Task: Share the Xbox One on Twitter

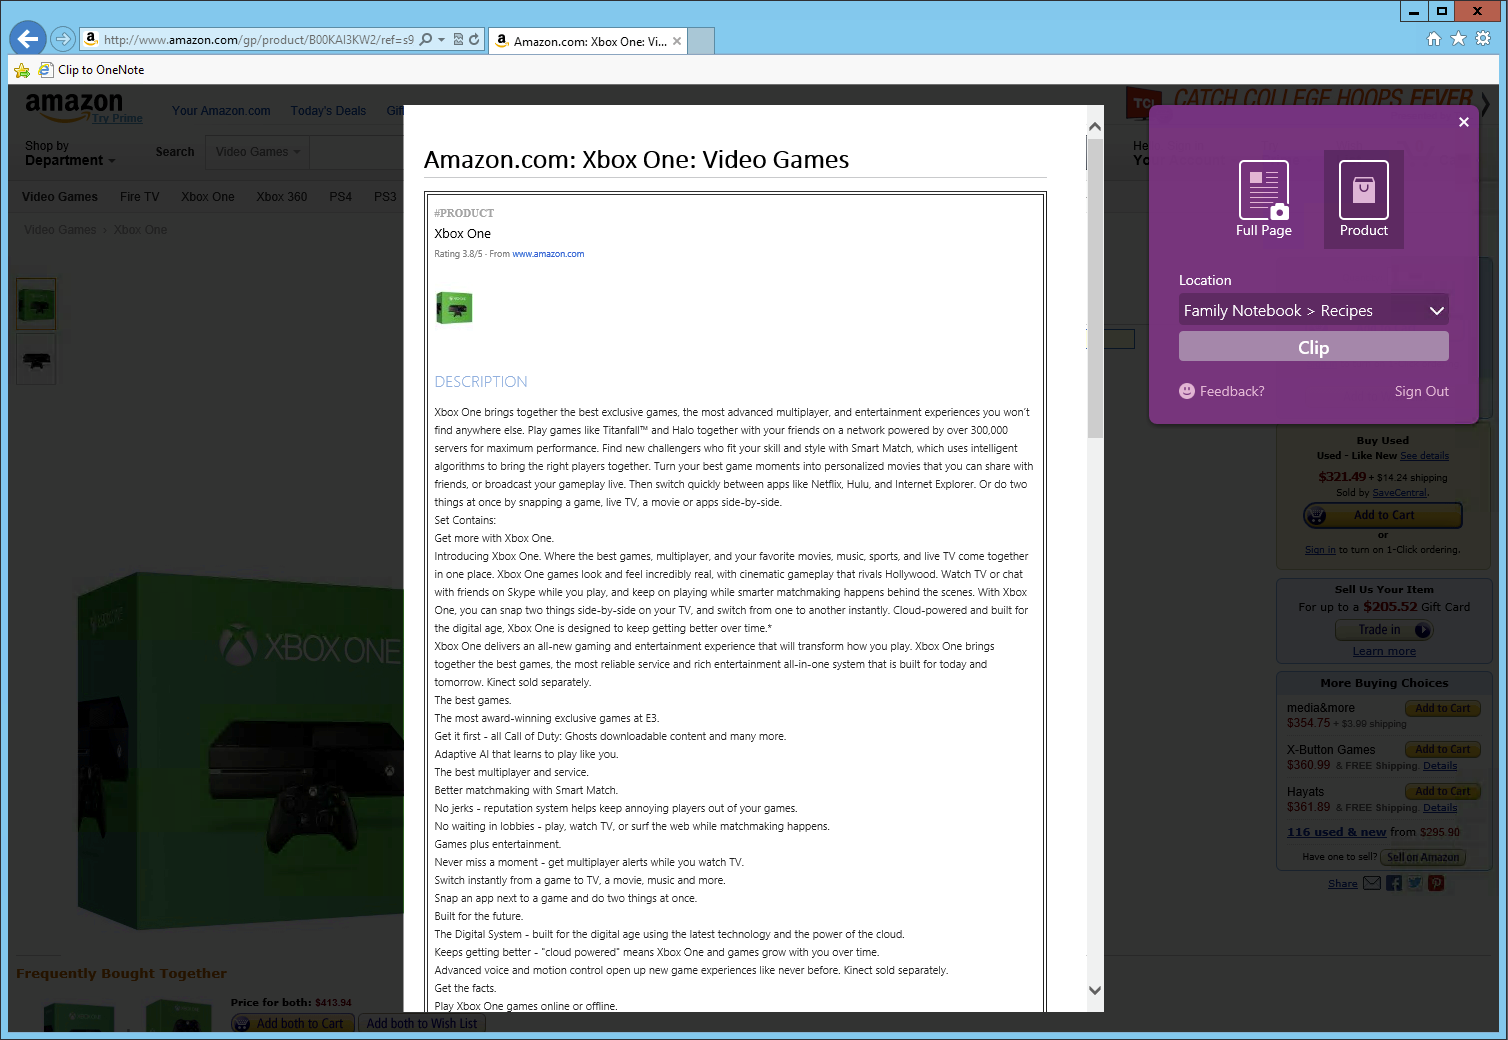Action: pos(1414,883)
